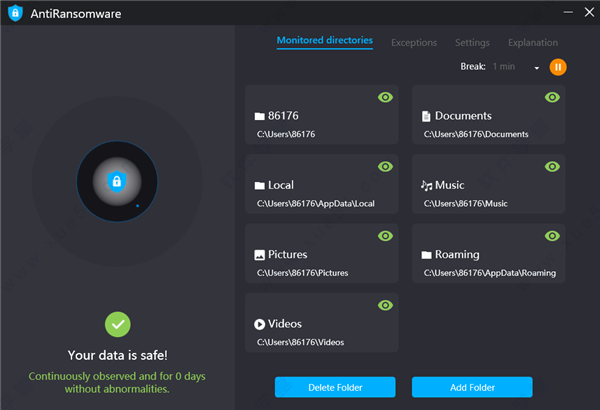
Task: Click path 'C:\Users\86176\AppData\Roaming'
Action: point(489,273)
